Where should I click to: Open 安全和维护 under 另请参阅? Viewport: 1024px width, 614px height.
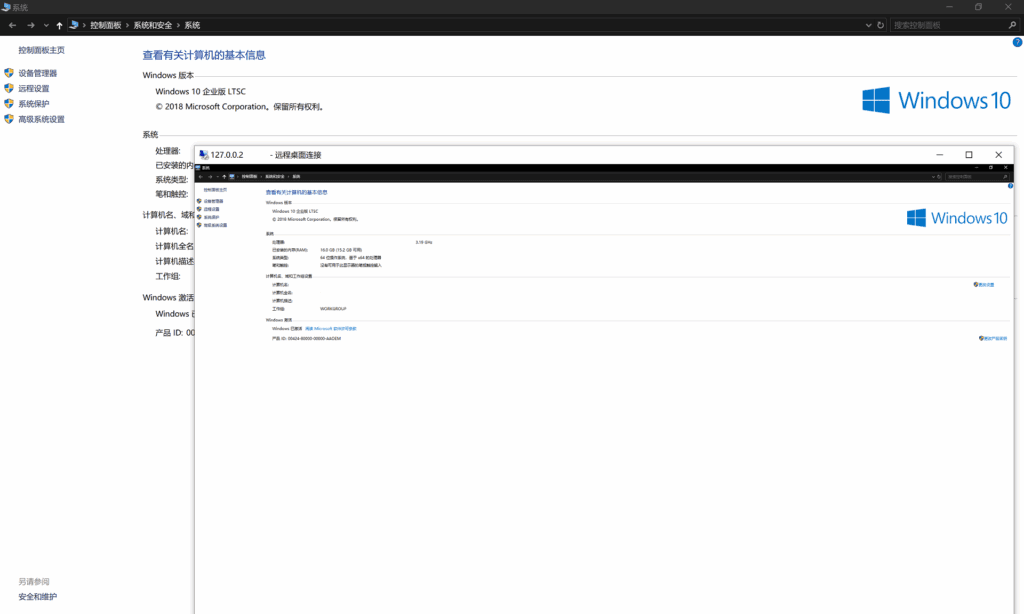coord(37,597)
